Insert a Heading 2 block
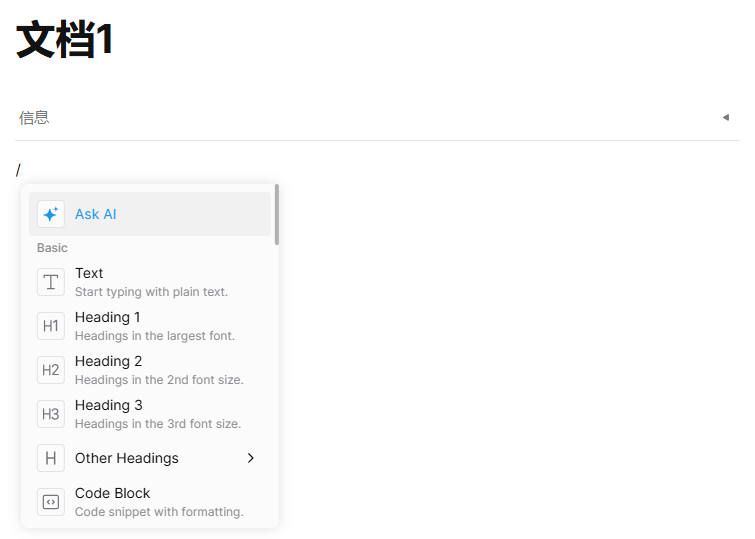 (150, 370)
